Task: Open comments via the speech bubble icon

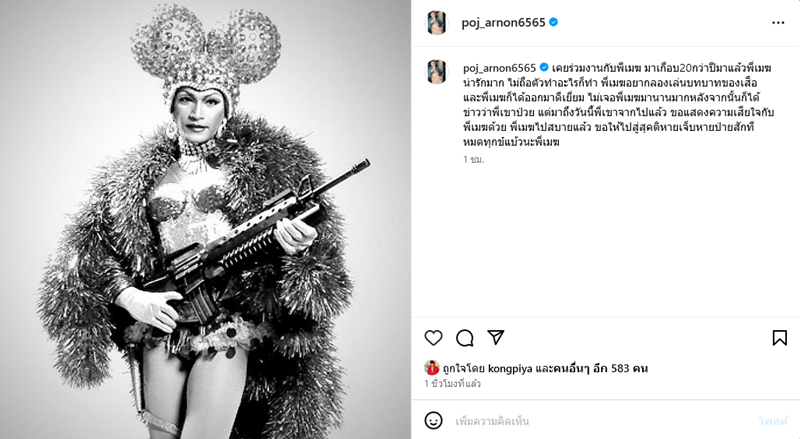Action: [x=465, y=338]
